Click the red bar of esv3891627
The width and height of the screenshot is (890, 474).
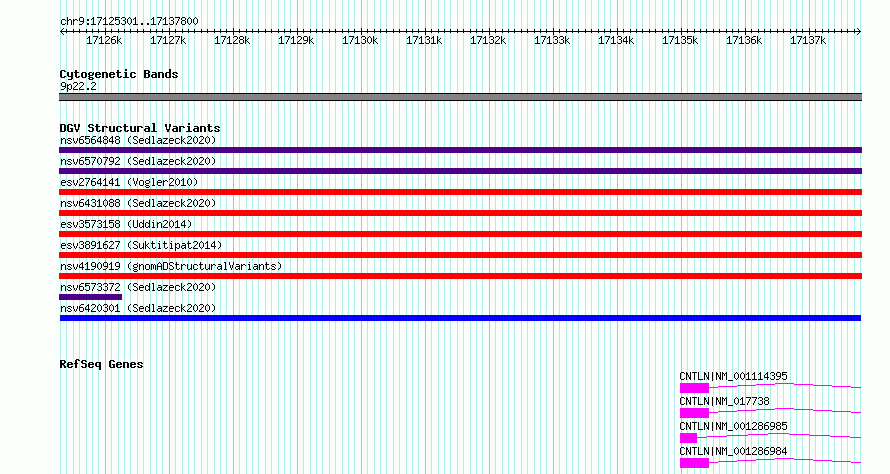coord(460,255)
